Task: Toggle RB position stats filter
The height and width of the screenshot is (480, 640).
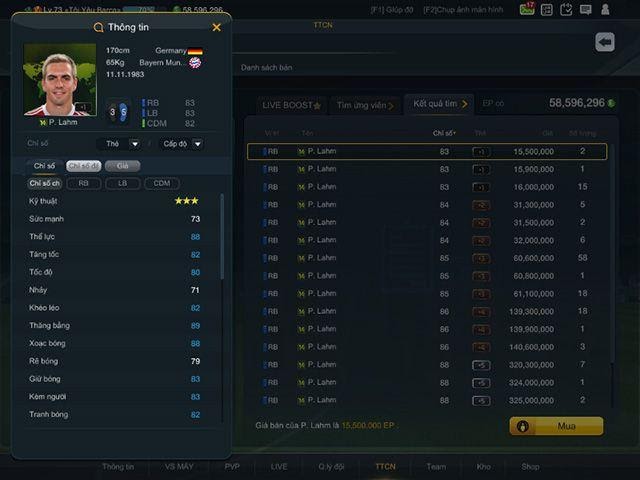Action: pyautogui.click(x=83, y=183)
